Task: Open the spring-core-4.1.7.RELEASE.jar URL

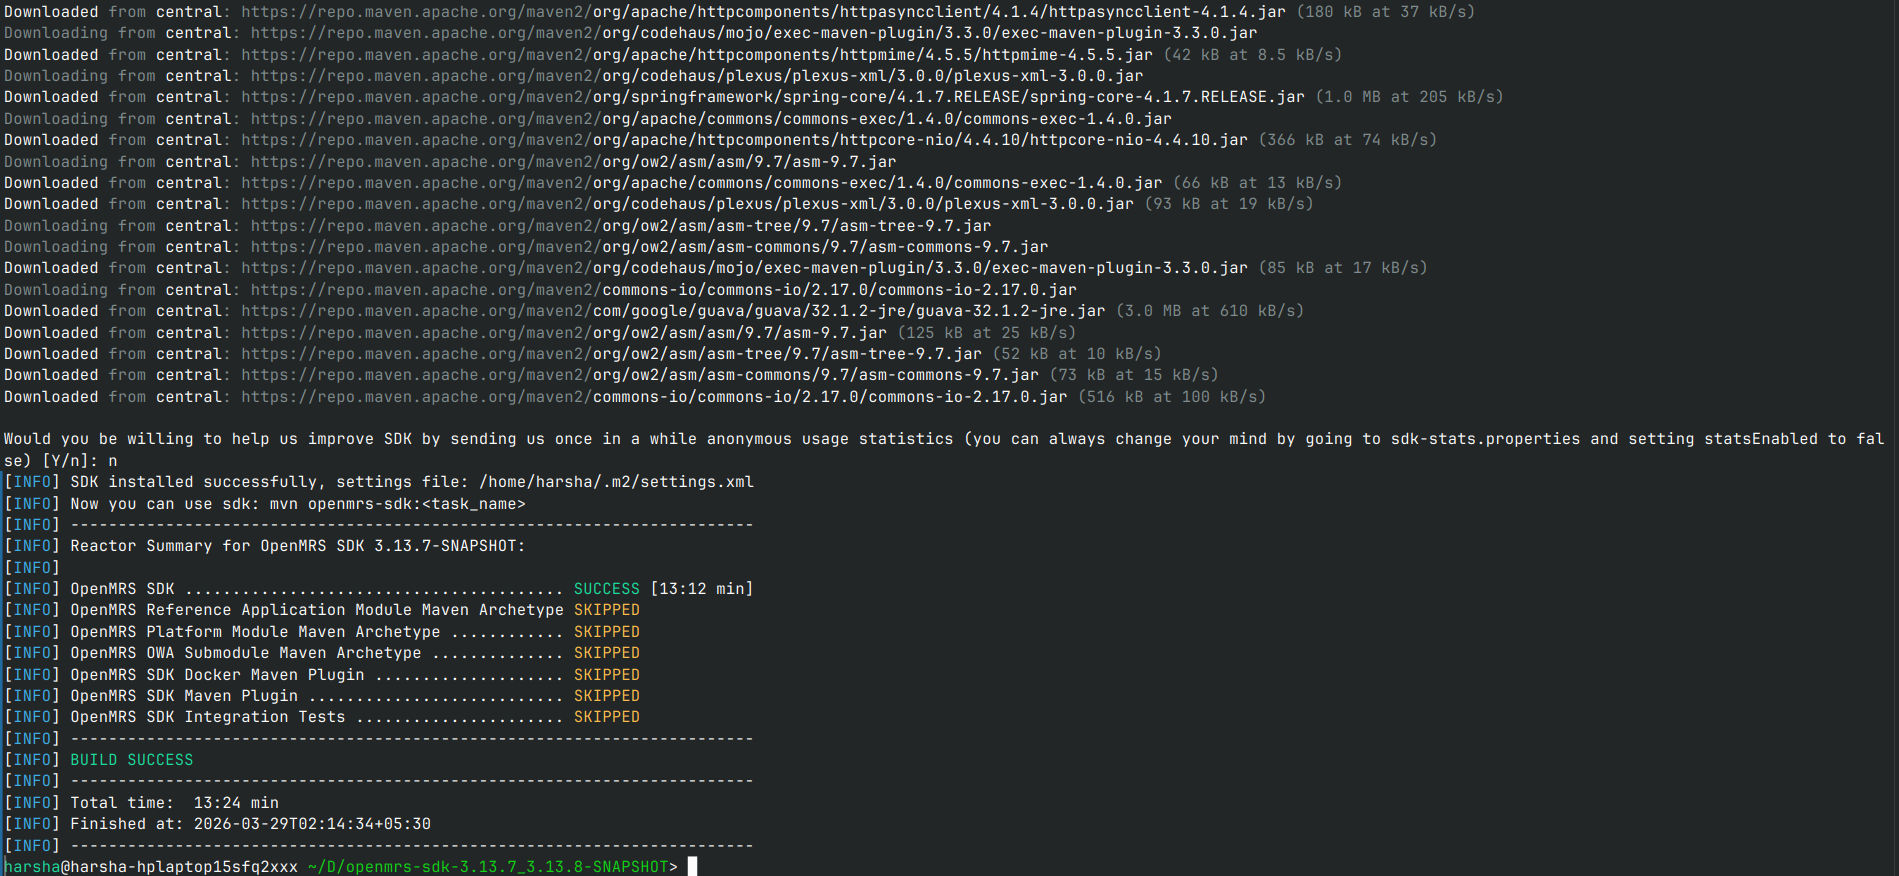Action: (772, 97)
